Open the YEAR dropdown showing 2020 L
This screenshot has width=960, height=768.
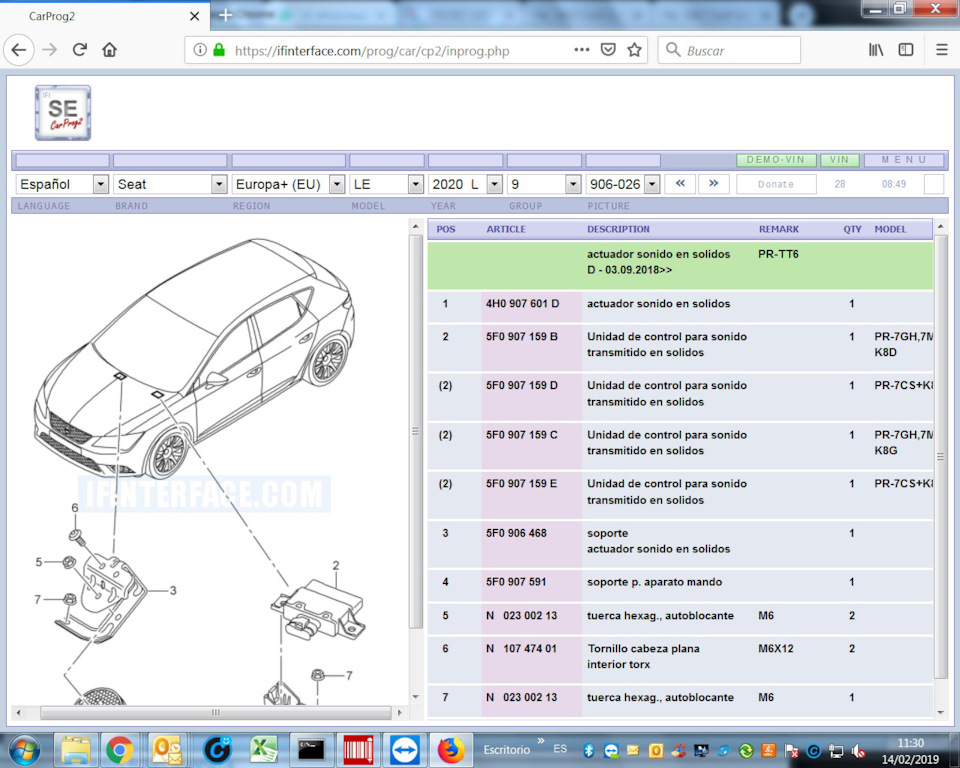(x=466, y=183)
